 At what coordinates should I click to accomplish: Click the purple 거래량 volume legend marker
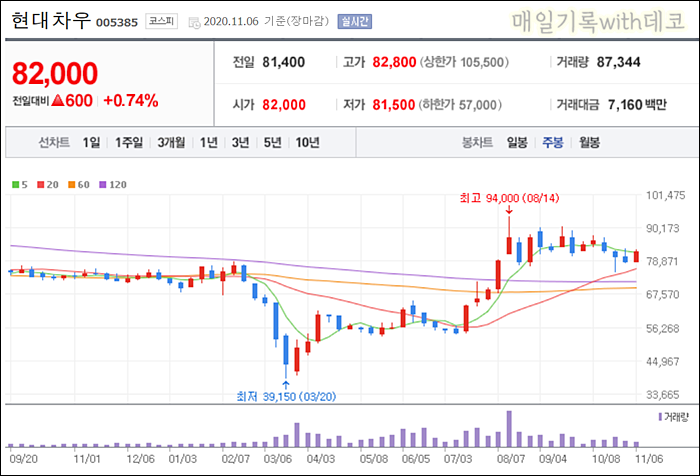pos(660,417)
